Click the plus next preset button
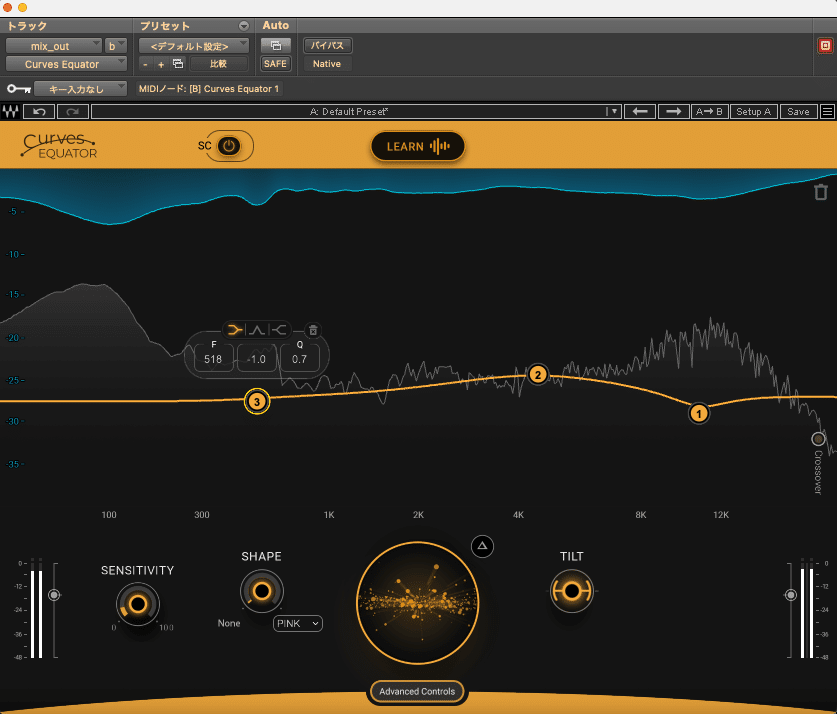 pyautogui.click(x=161, y=64)
